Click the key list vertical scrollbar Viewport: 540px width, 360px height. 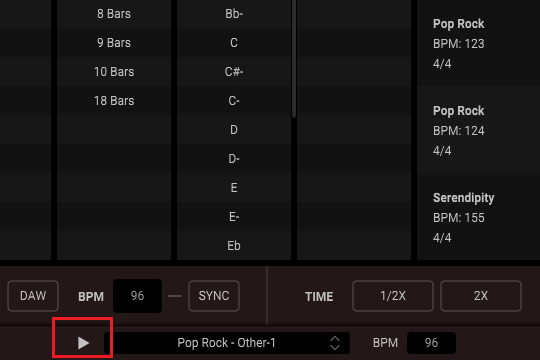point(294,59)
